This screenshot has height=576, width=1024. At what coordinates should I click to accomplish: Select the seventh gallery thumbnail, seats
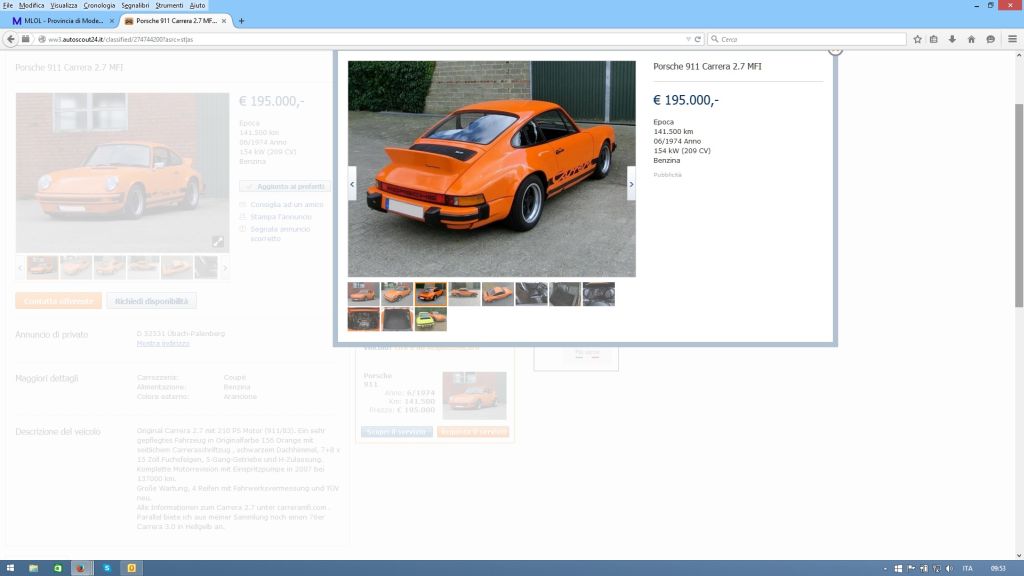click(x=565, y=294)
